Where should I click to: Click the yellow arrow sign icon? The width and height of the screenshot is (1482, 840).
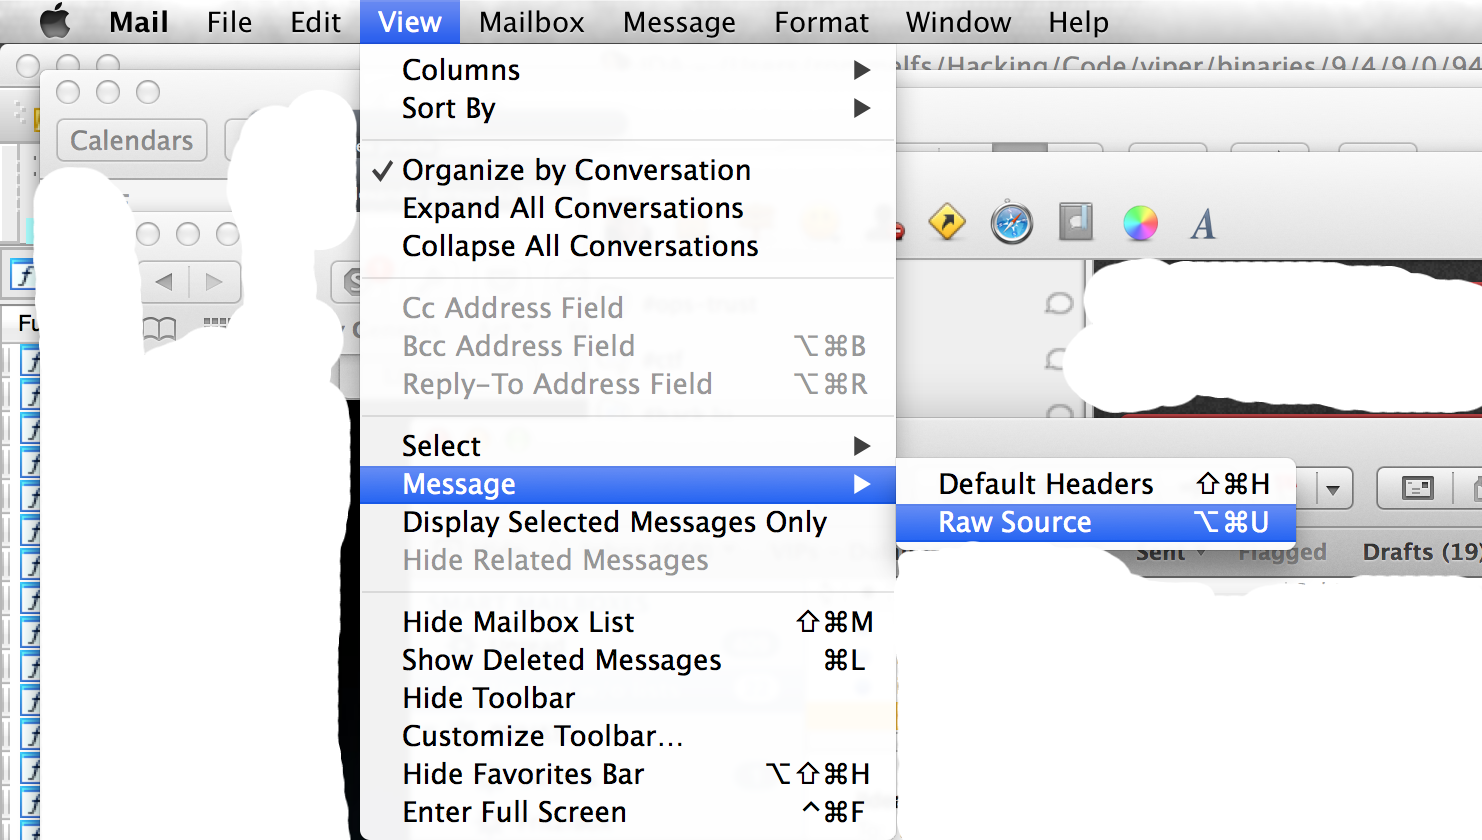946,222
